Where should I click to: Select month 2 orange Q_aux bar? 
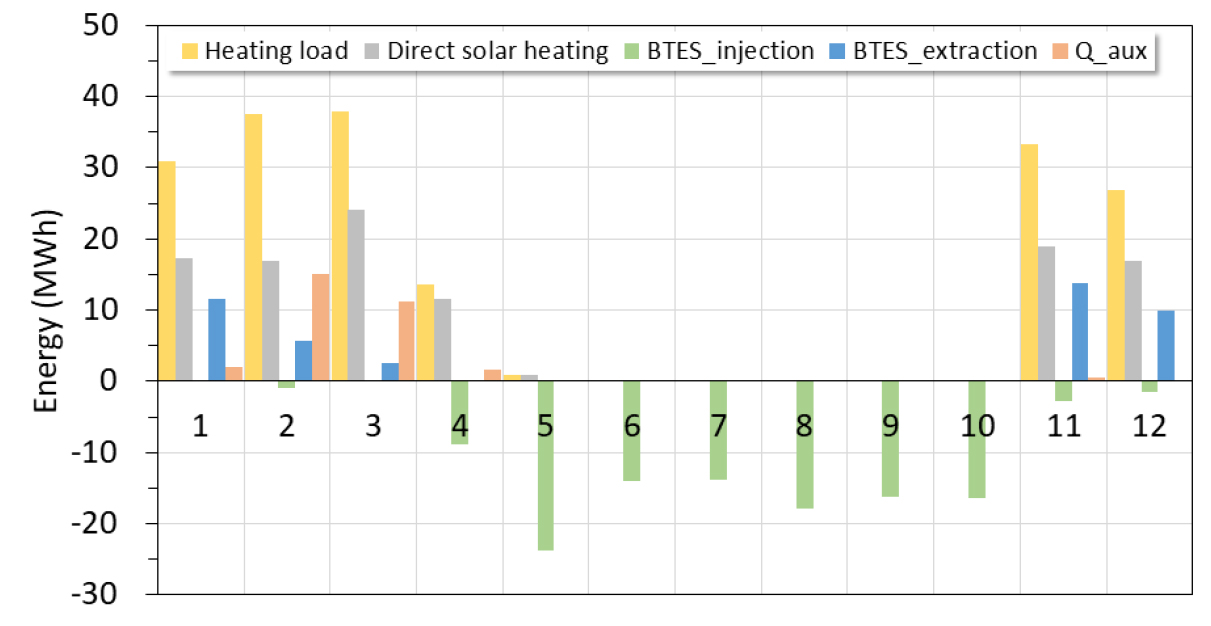coord(320,327)
